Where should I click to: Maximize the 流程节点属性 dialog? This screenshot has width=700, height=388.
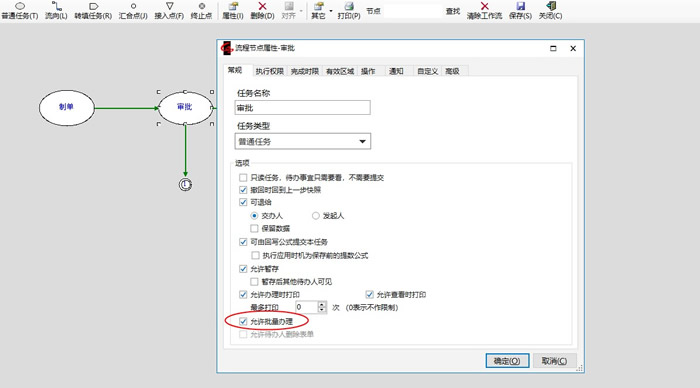pyautogui.click(x=553, y=48)
